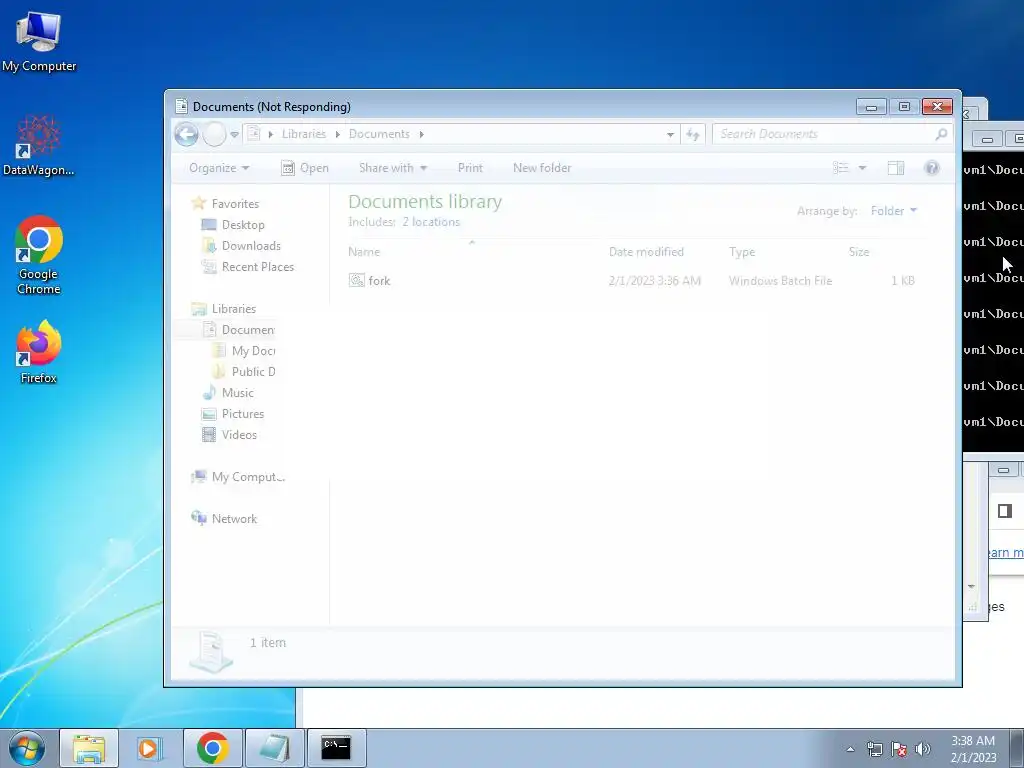Click the 2 locations link
The height and width of the screenshot is (768, 1024).
tap(430, 222)
